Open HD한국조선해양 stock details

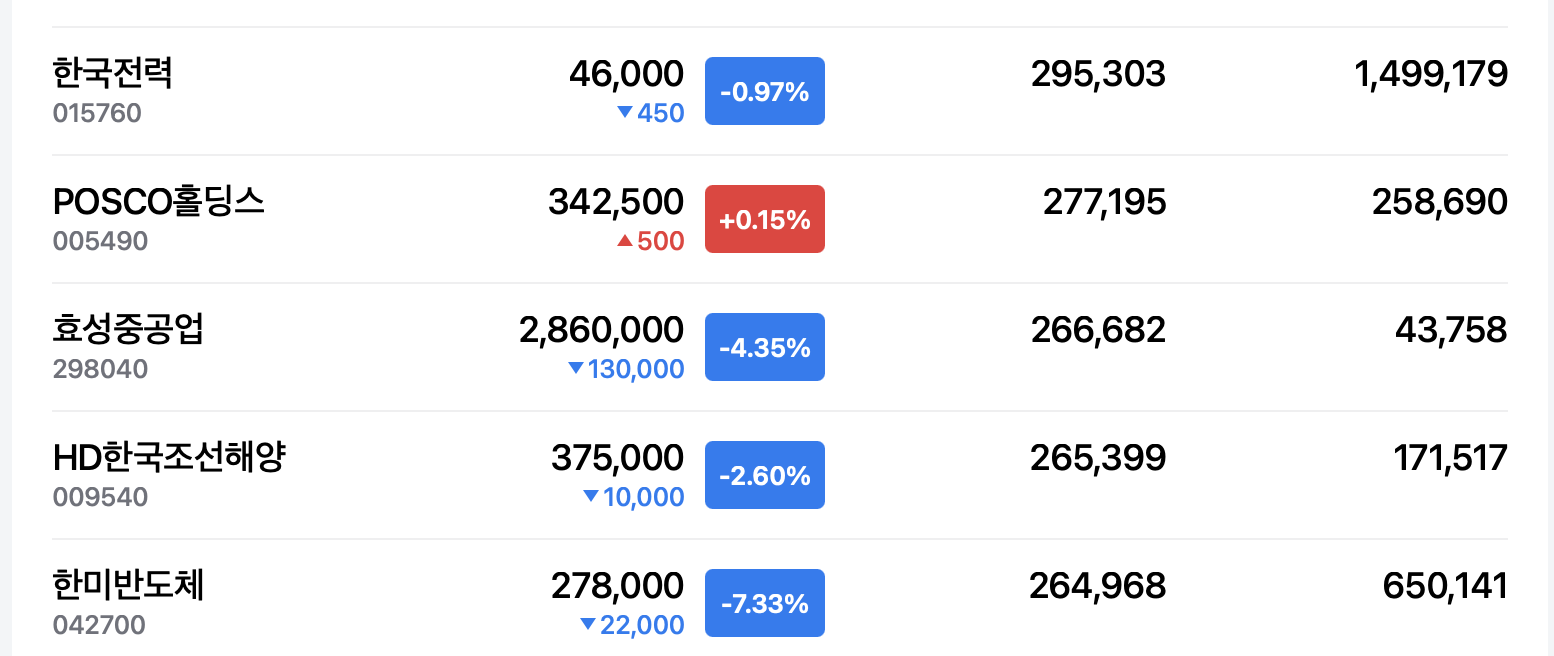coord(169,457)
